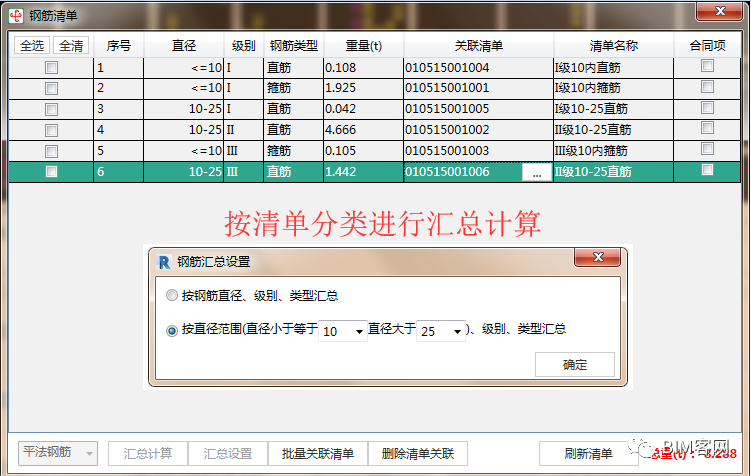Close the 钢筋汇总设置 dialog
Image resolution: width=751 pixels, height=476 pixels.
coord(598,257)
